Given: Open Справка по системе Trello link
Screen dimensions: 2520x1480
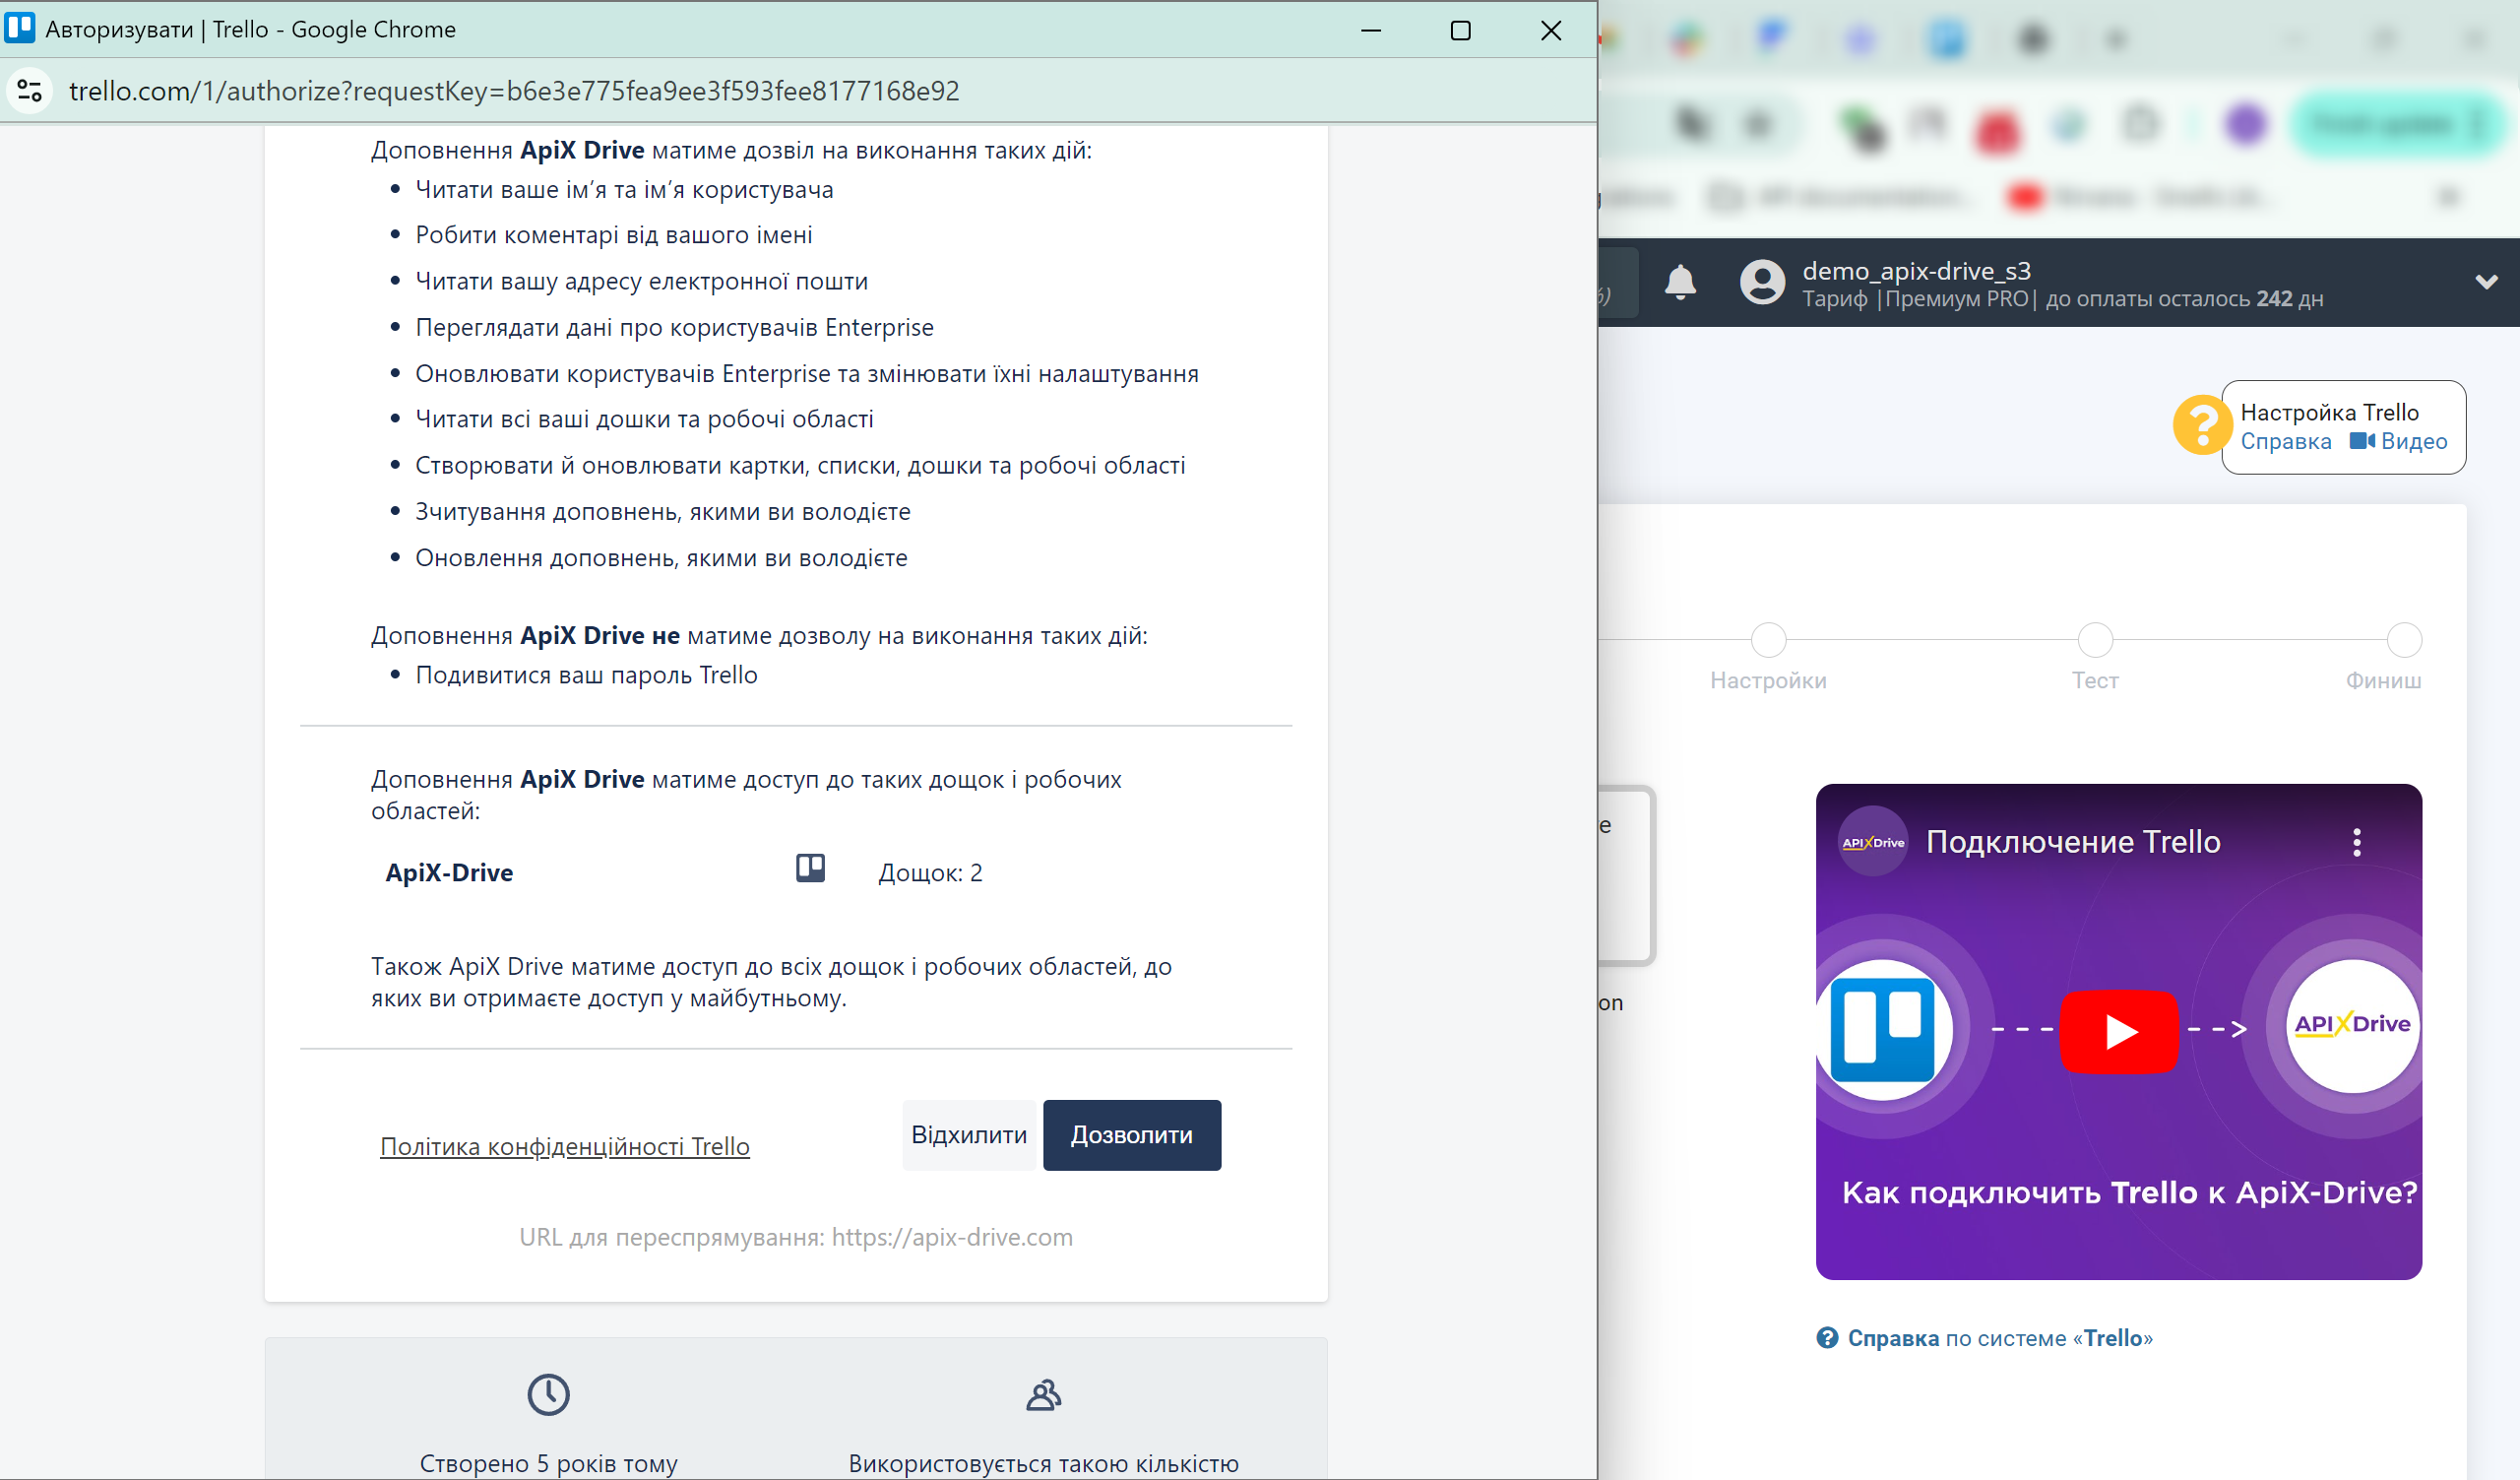Looking at the screenshot, I should (x=2000, y=1338).
